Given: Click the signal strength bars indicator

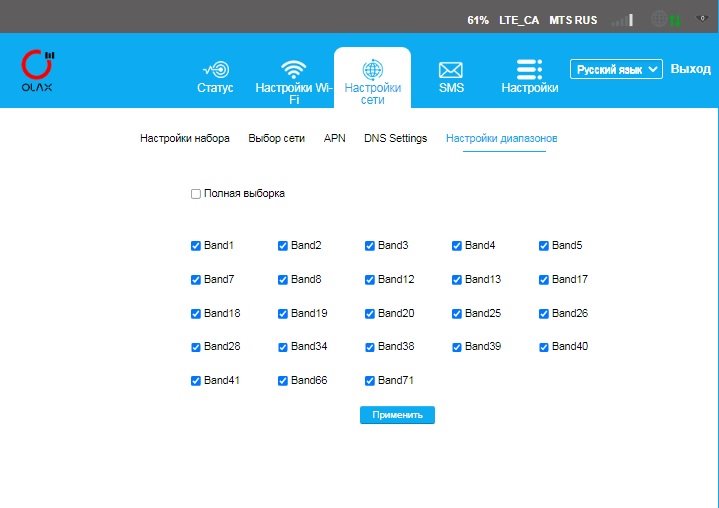Looking at the screenshot, I should [x=622, y=19].
